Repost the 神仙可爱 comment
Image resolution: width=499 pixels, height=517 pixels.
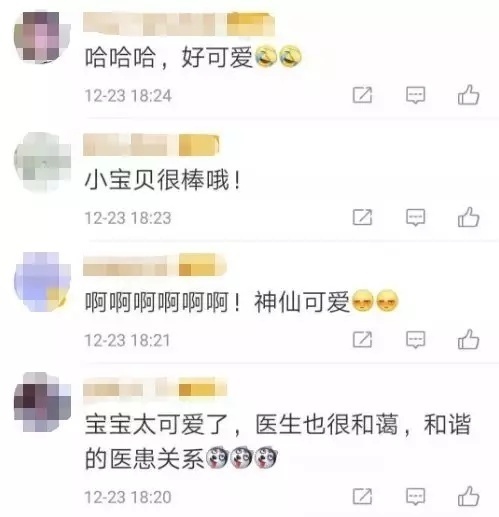362,340
